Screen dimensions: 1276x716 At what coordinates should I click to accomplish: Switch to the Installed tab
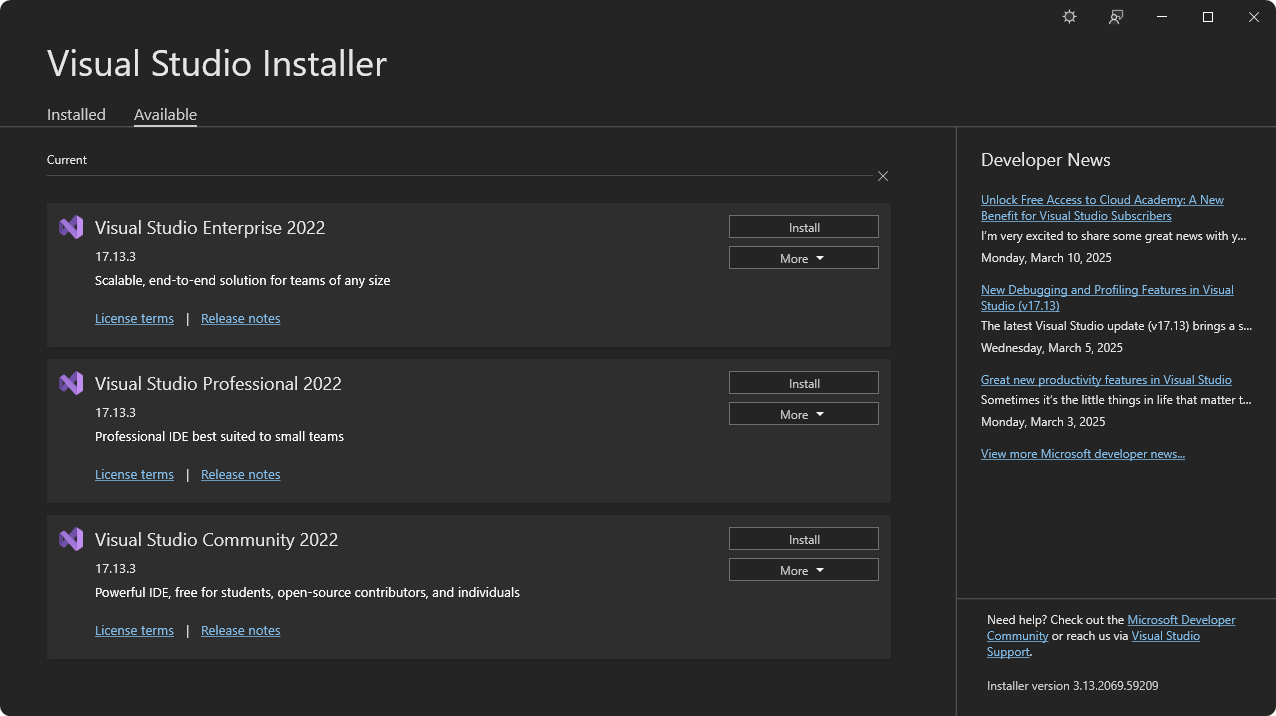pyautogui.click(x=76, y=114)
